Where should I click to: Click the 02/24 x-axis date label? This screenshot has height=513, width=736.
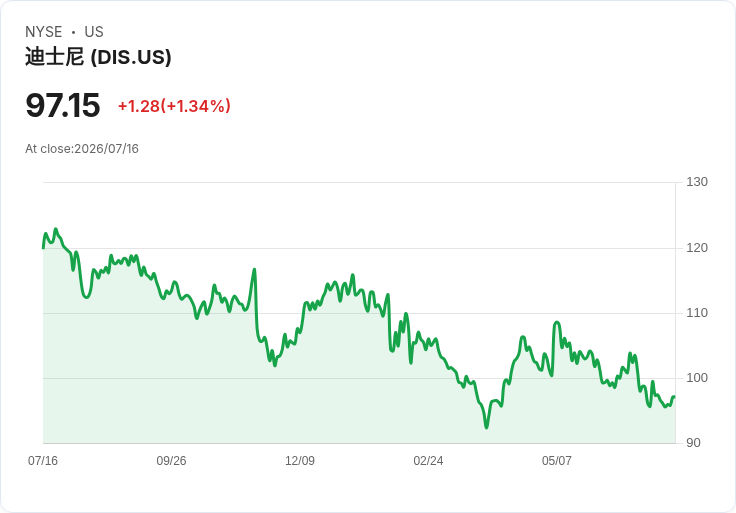pyautogui.click(x=428, y=461)
